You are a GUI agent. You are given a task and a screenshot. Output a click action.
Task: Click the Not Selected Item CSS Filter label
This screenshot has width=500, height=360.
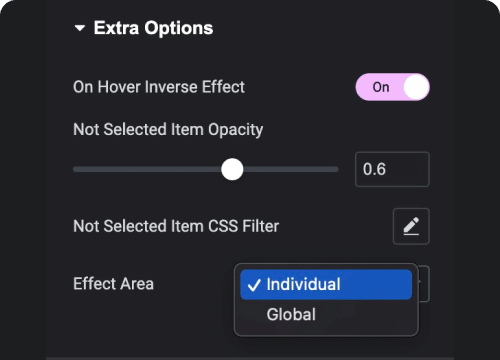[x=176, y=226]
